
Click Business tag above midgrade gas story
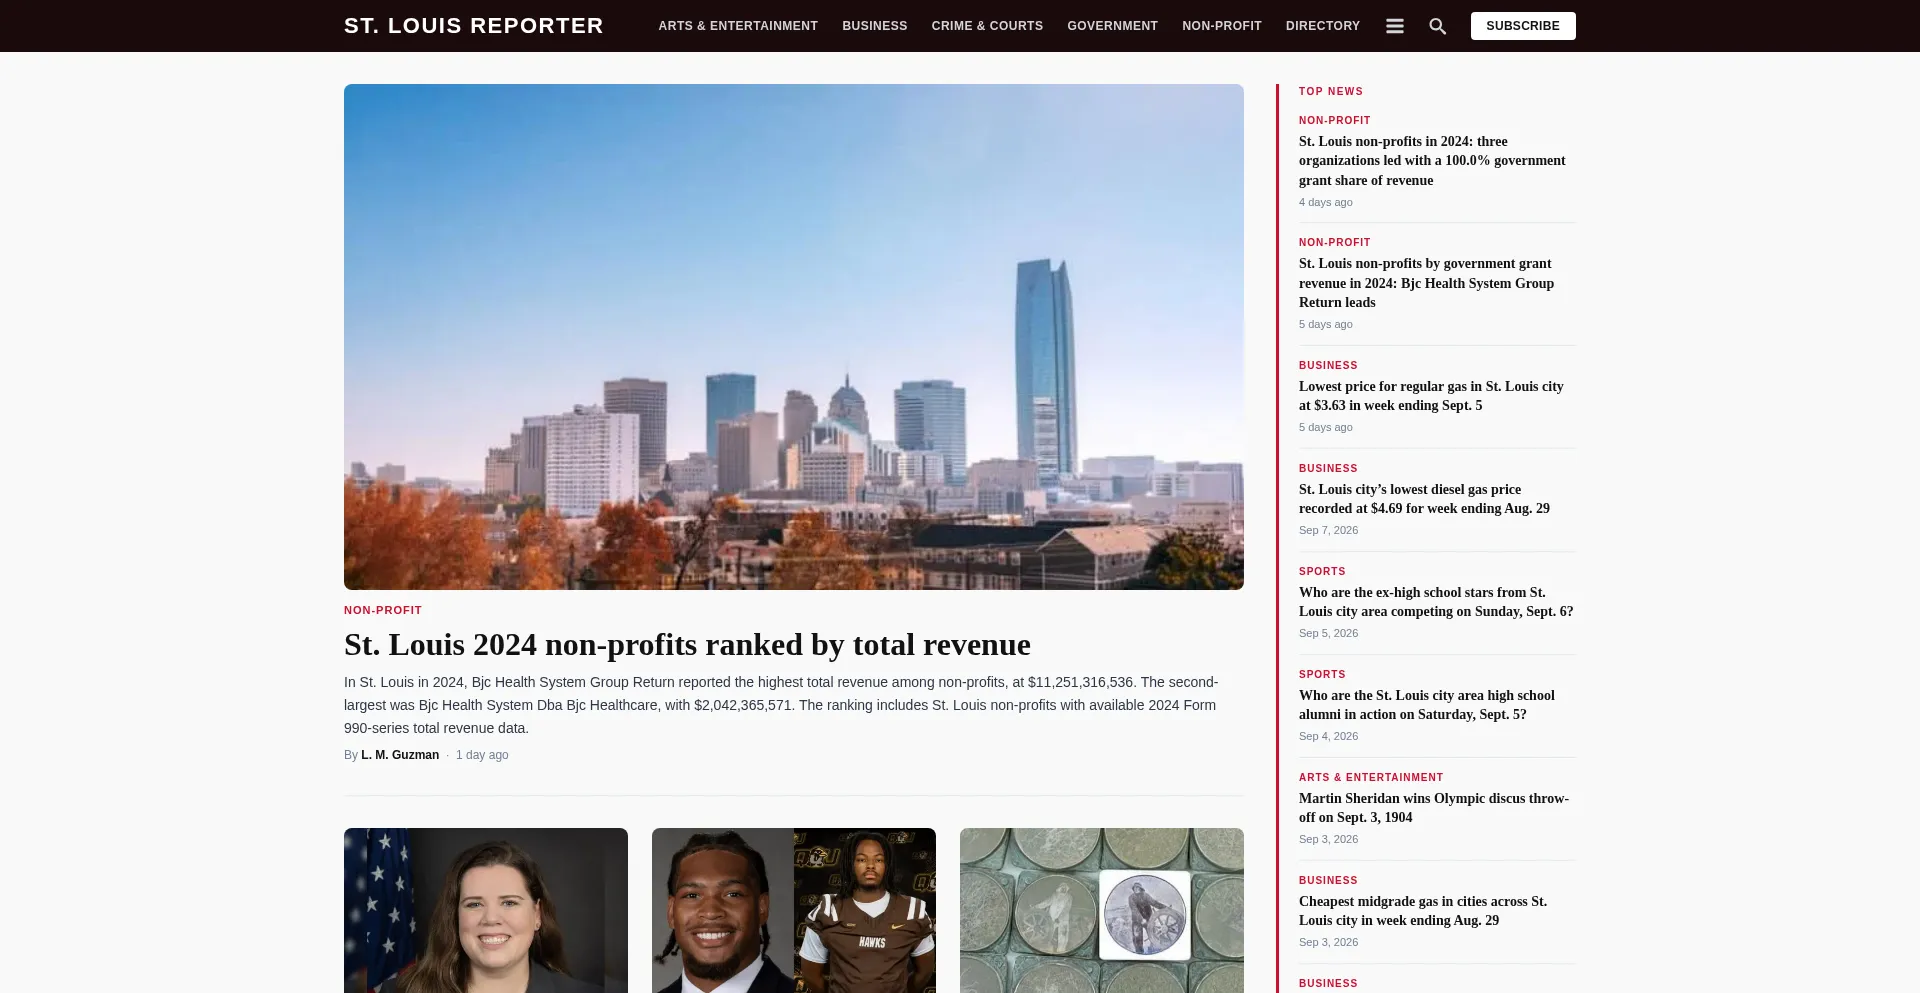pyautogui.click(x=1328, y=880)
